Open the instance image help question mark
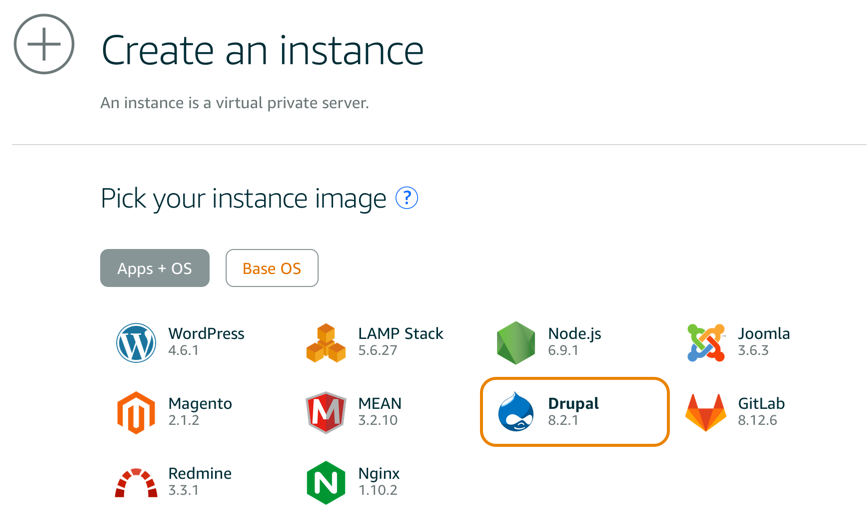 point(407,198)
